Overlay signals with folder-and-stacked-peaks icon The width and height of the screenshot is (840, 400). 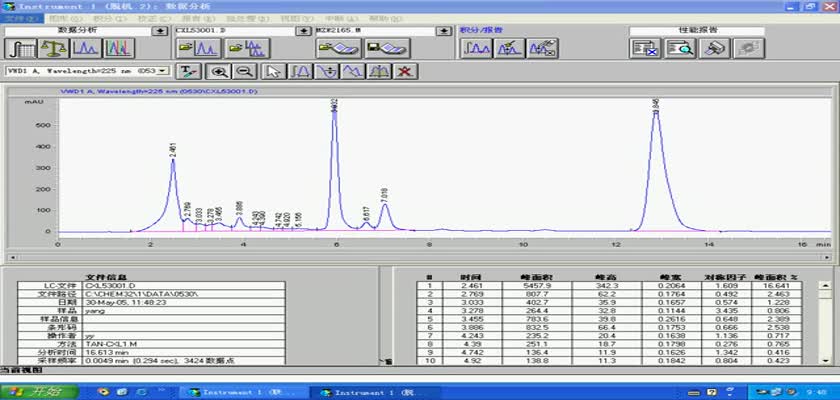(x=248, y=49)
